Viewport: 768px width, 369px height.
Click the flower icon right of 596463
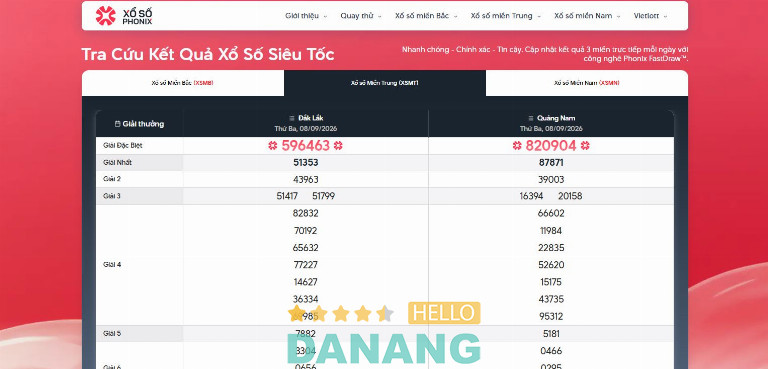click(338, 146)
